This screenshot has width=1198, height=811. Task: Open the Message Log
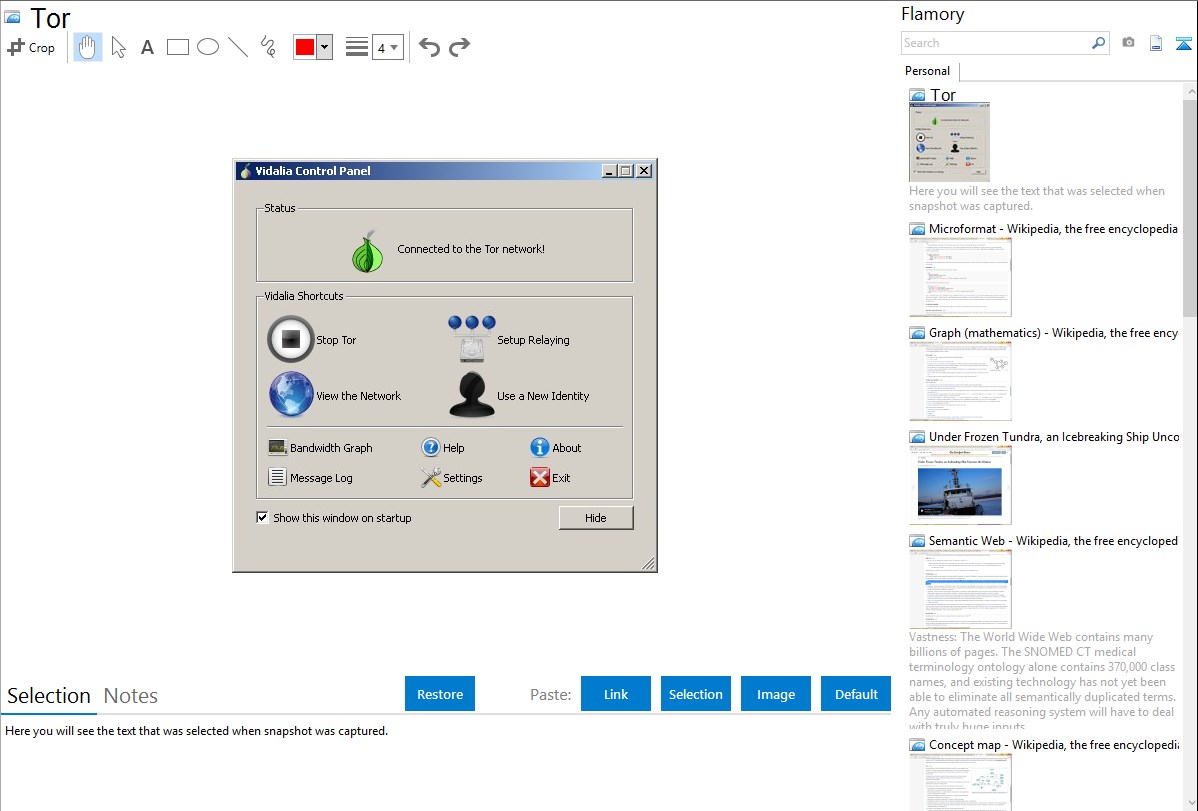click(310, 478)
